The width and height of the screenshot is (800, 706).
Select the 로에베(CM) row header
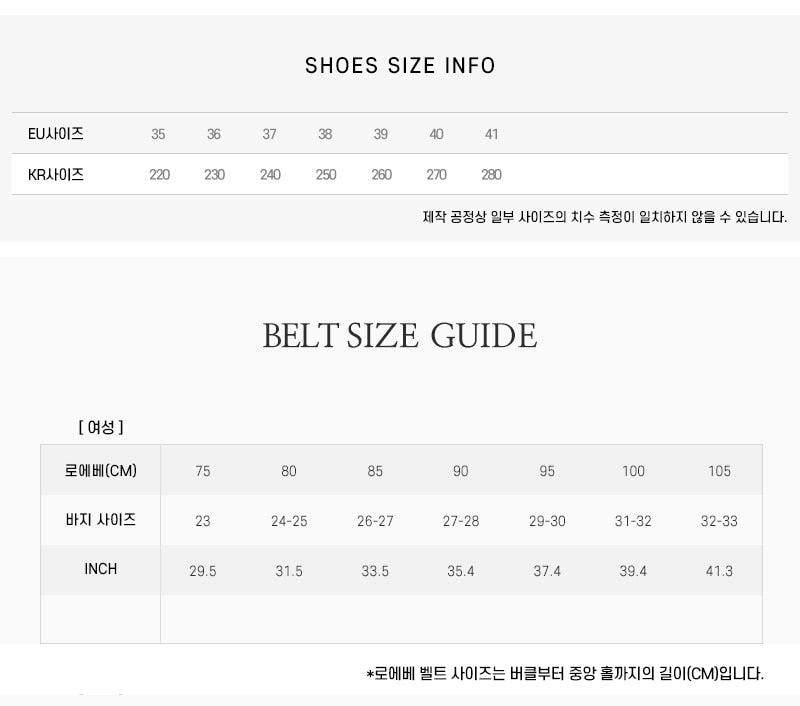point(101,470)
